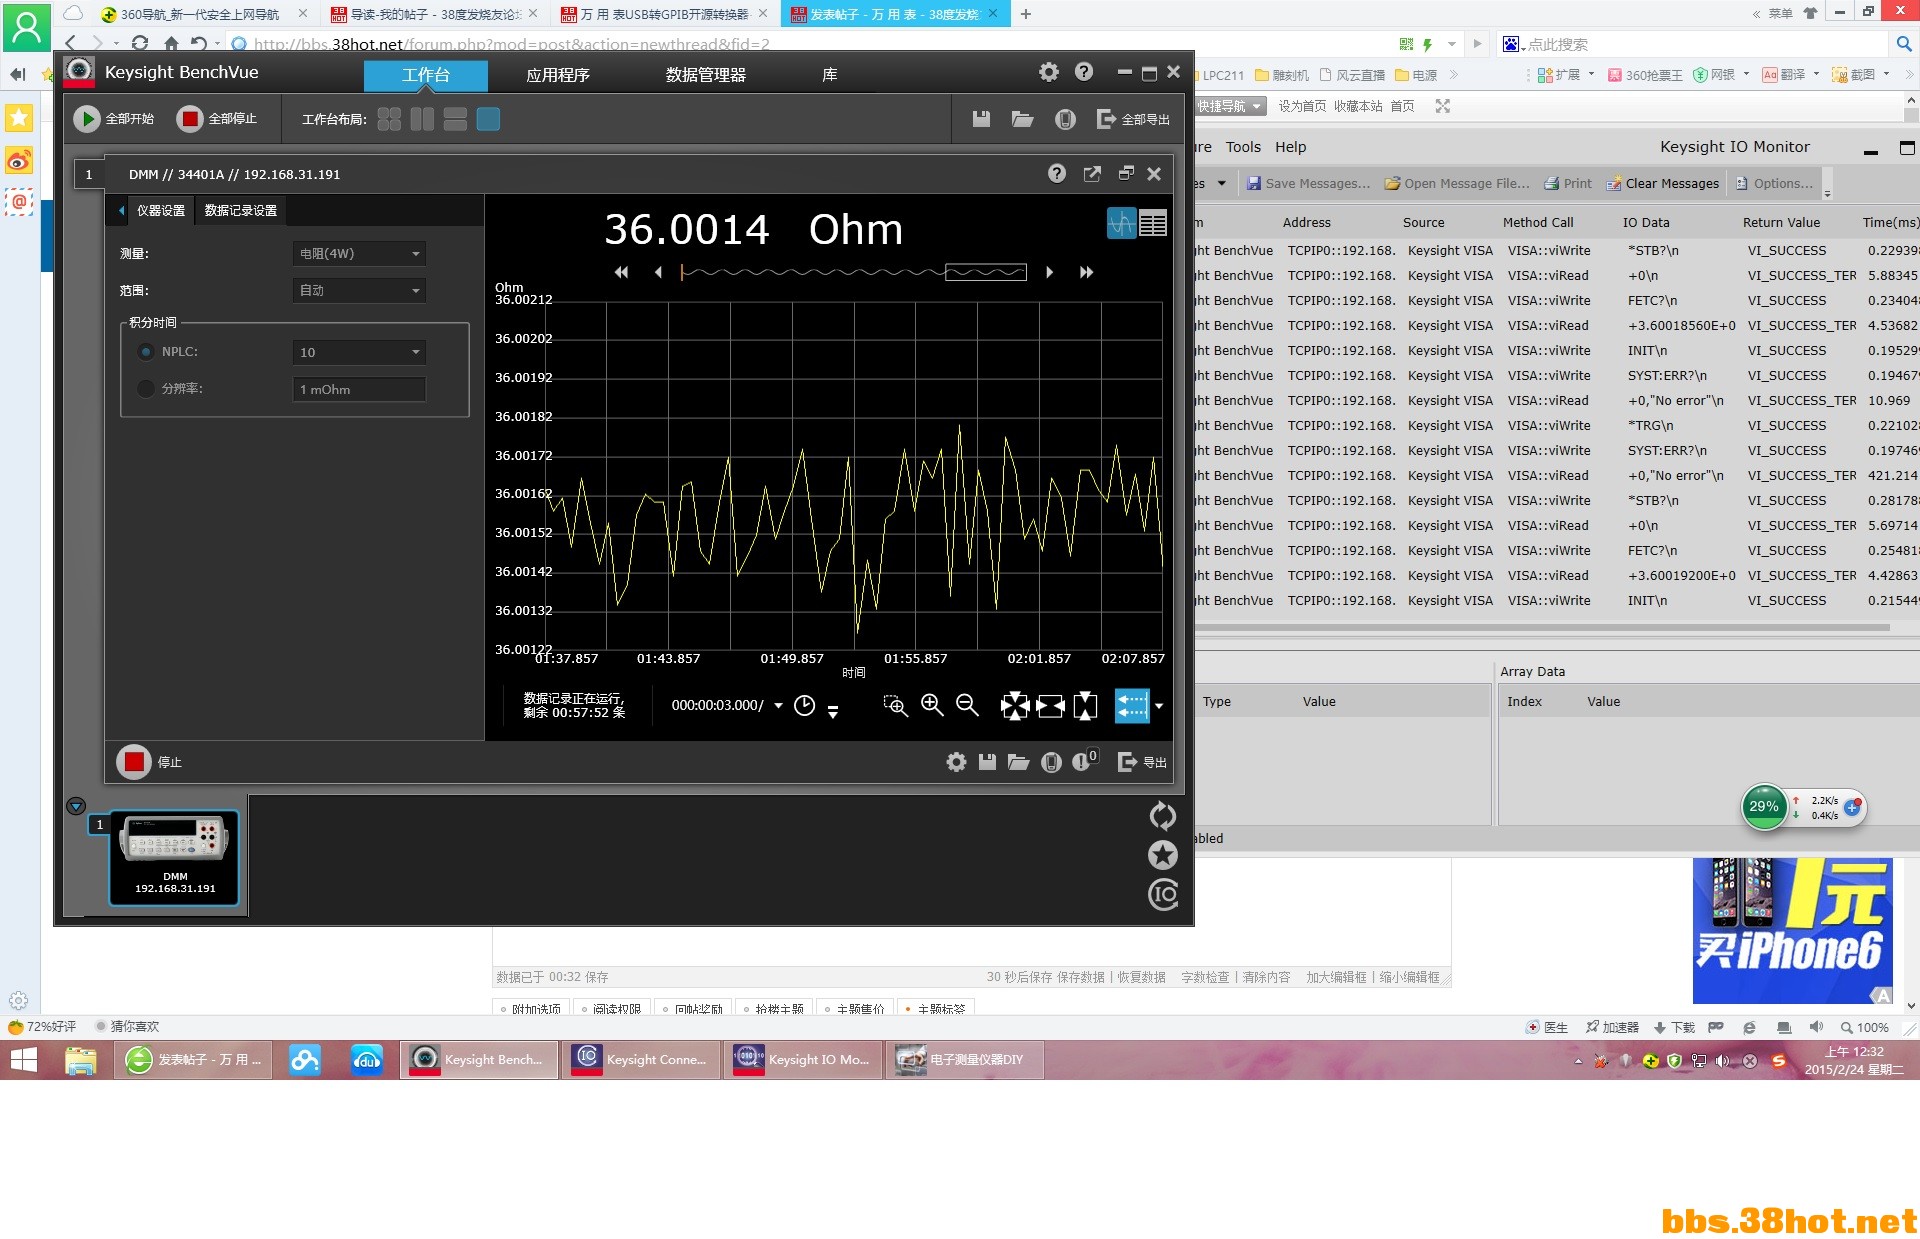Open BenchVue help question mark

(x=1084, y=72)
